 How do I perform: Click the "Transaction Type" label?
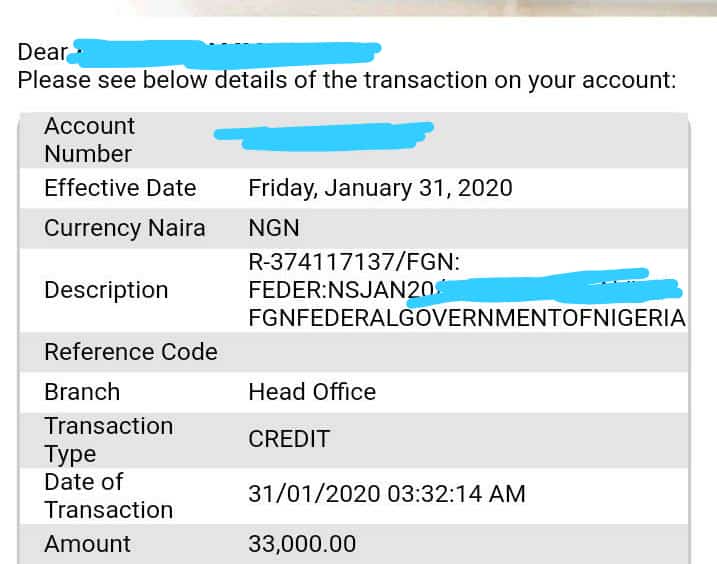tap(108, 440)
